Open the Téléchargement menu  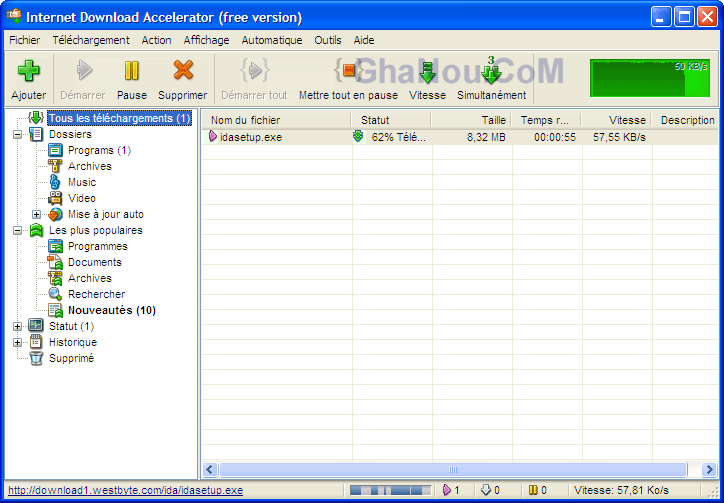pos(91,40)
